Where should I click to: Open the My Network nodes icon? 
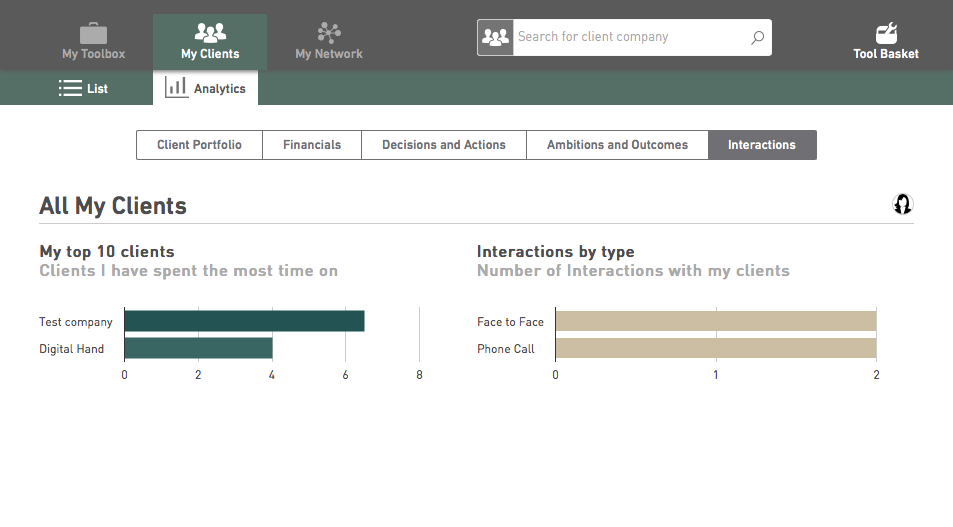pos(329,33)
